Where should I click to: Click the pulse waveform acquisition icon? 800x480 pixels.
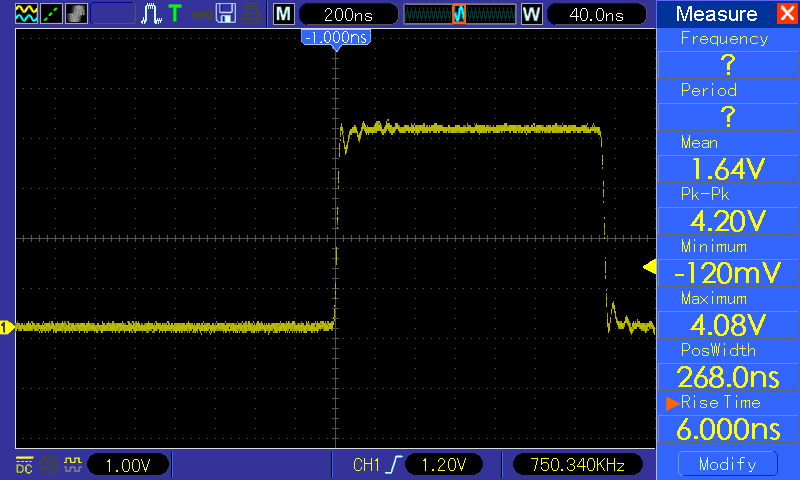151,14
